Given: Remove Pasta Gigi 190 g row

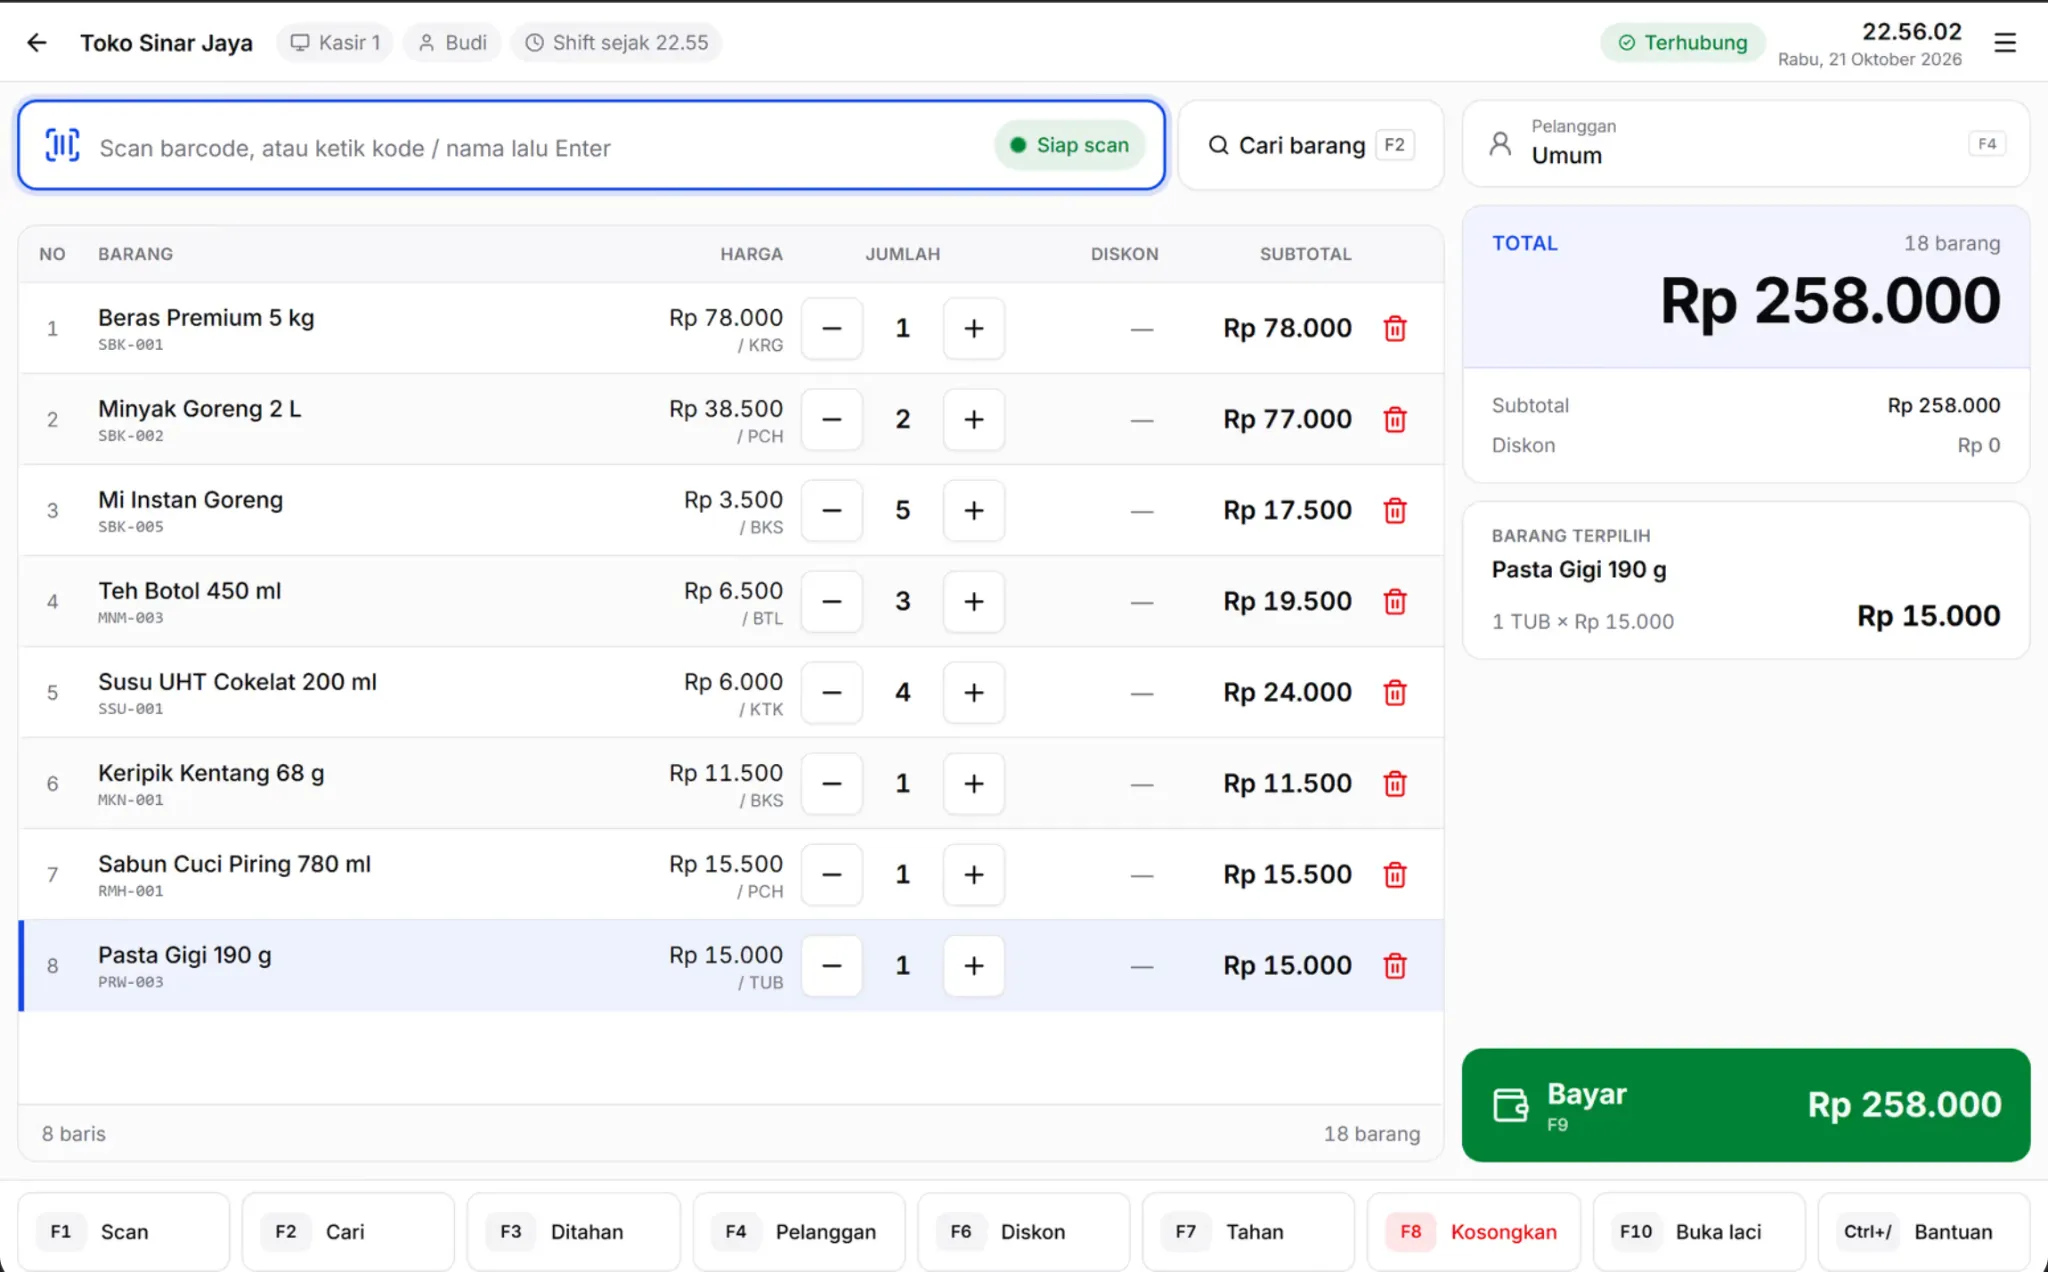Looking at the screenshot, I should point(1395,965).
